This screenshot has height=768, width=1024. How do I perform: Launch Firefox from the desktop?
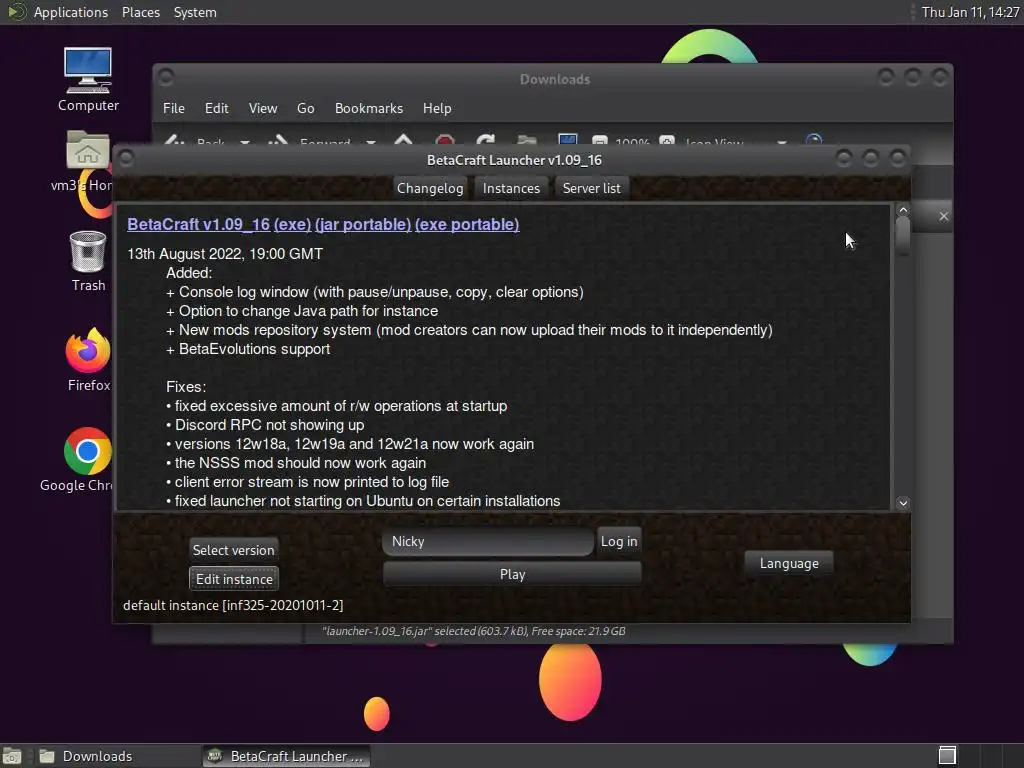pyautogui.click(x=88, y=359)
